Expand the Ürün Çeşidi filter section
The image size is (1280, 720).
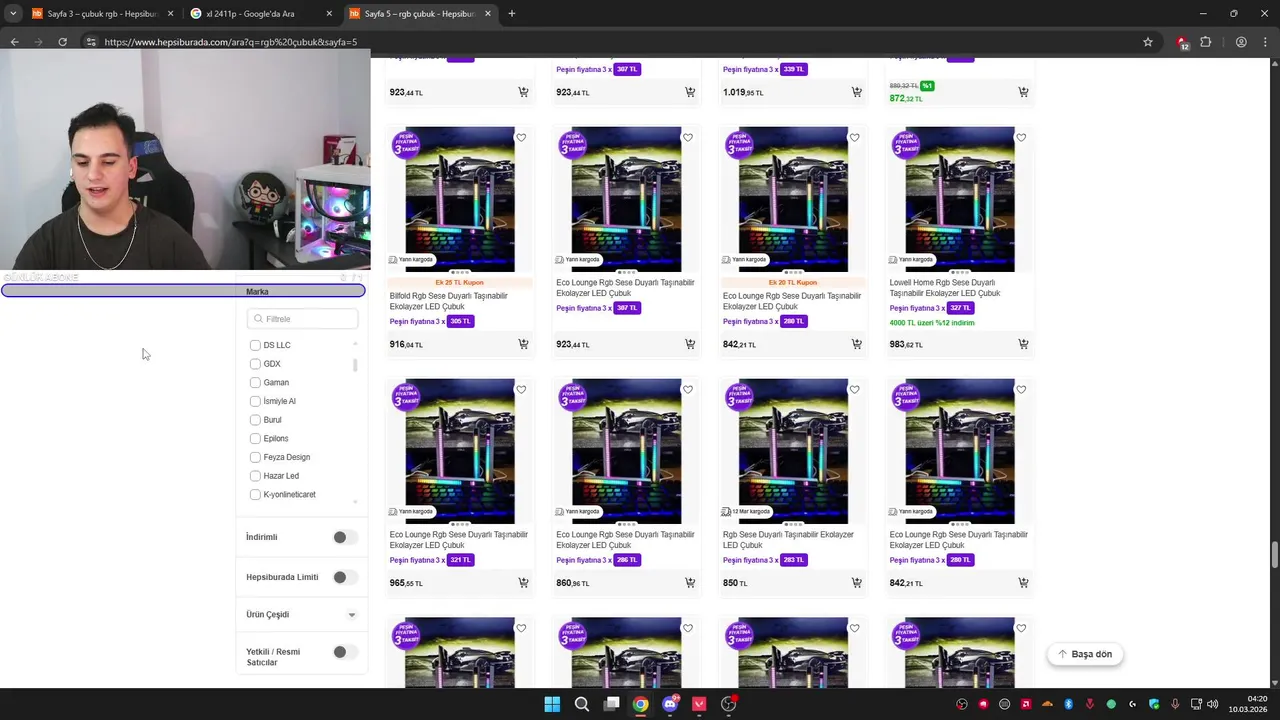[301, 615]
